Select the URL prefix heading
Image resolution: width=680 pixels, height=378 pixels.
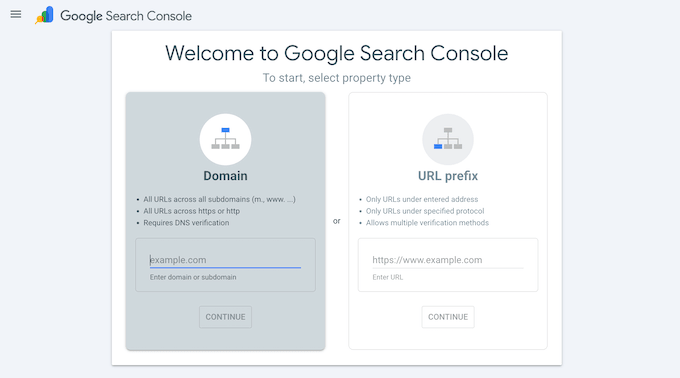448,176
